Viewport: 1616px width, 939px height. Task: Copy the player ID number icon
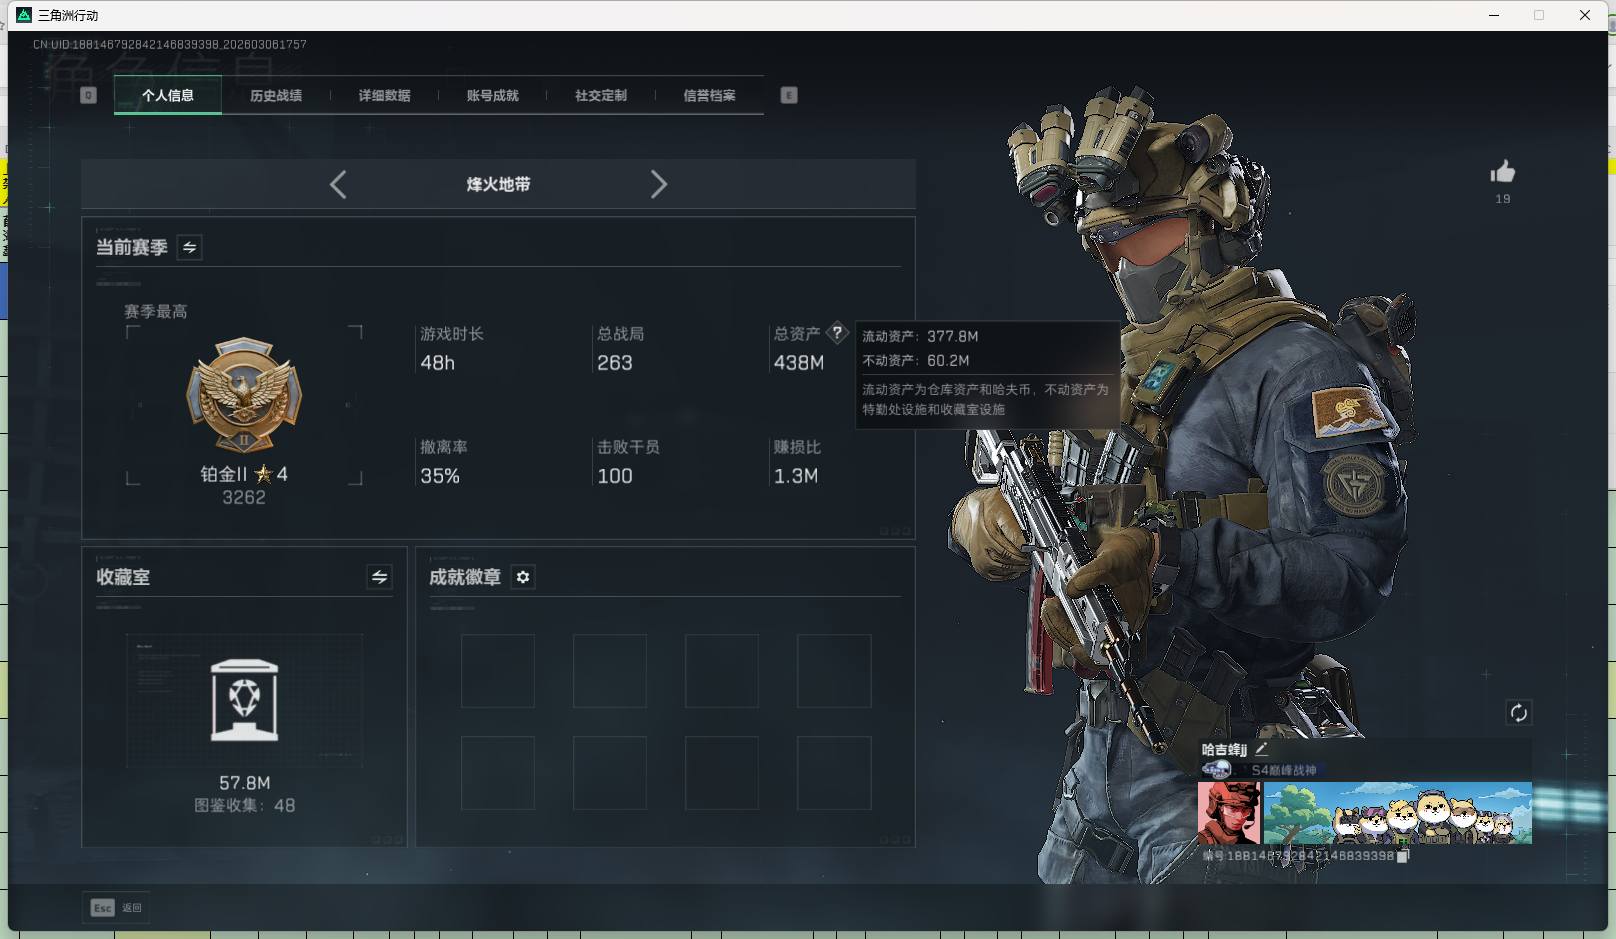pos(1403,856)
